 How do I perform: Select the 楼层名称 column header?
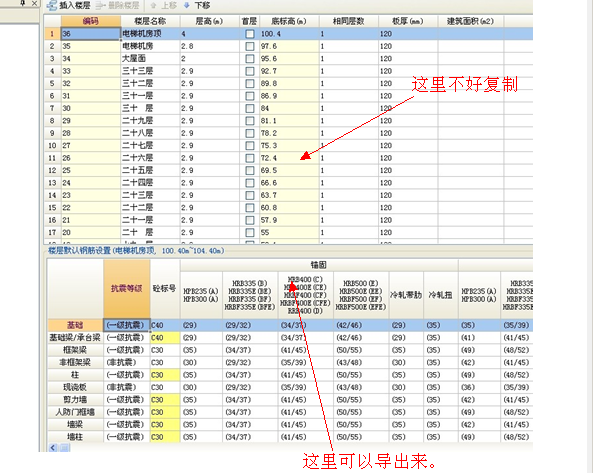[x=150, y=21]
